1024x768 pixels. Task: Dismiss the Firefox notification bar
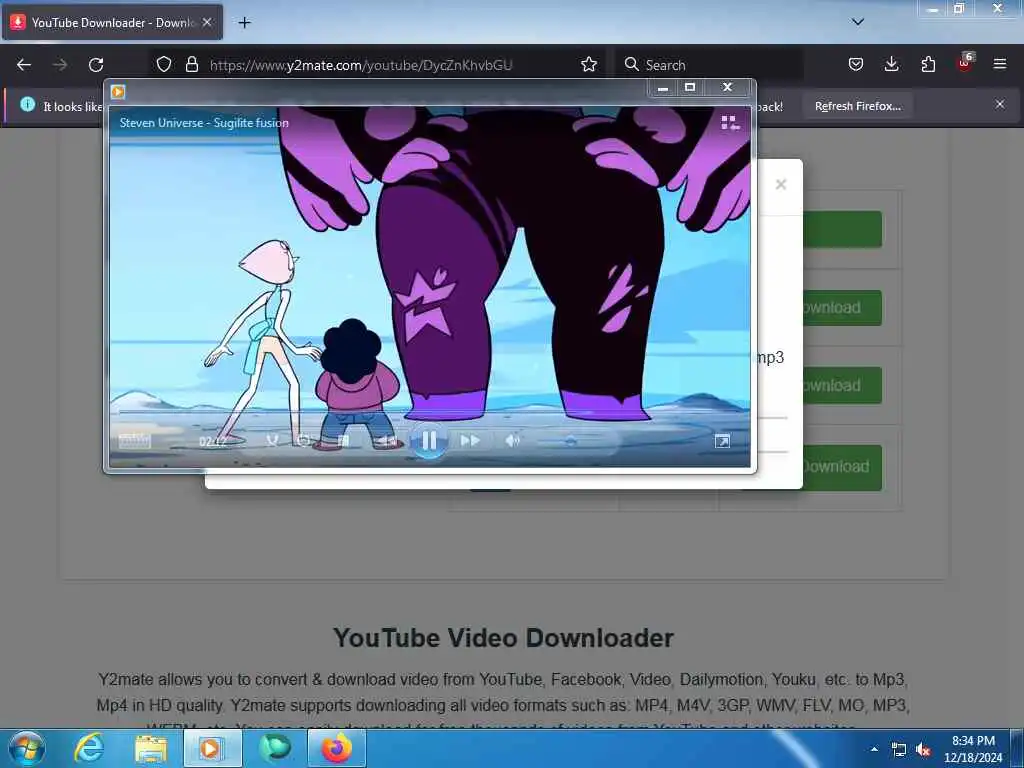(1000, 104)
